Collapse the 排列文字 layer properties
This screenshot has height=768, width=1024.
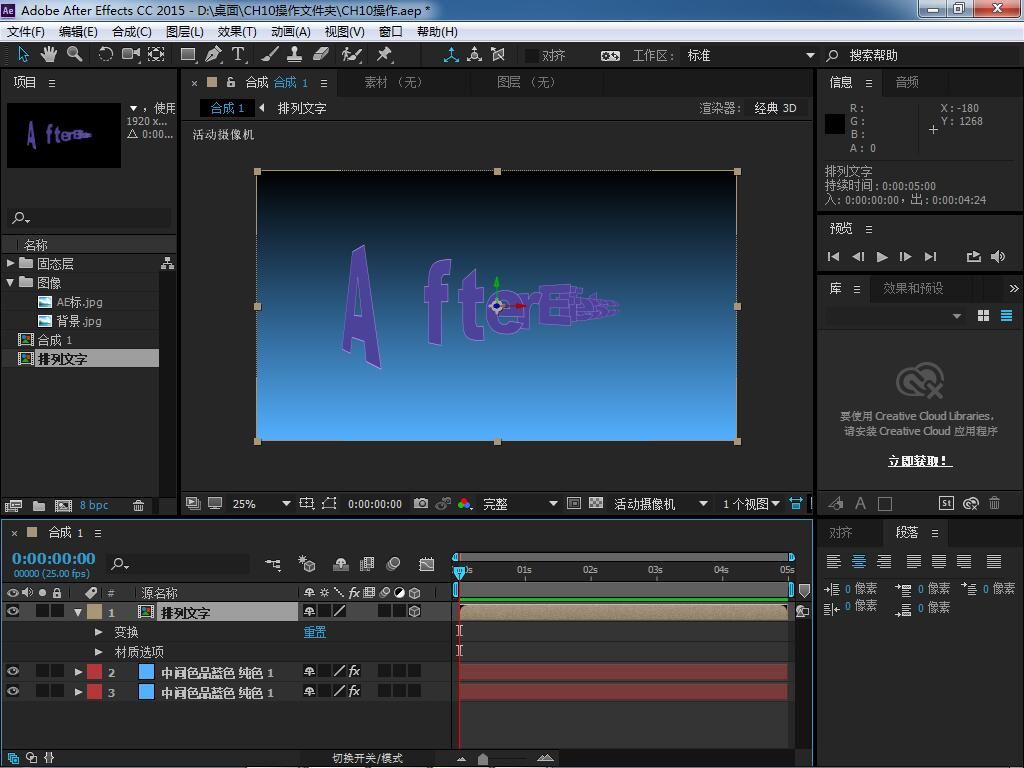[x=78, y=612]
